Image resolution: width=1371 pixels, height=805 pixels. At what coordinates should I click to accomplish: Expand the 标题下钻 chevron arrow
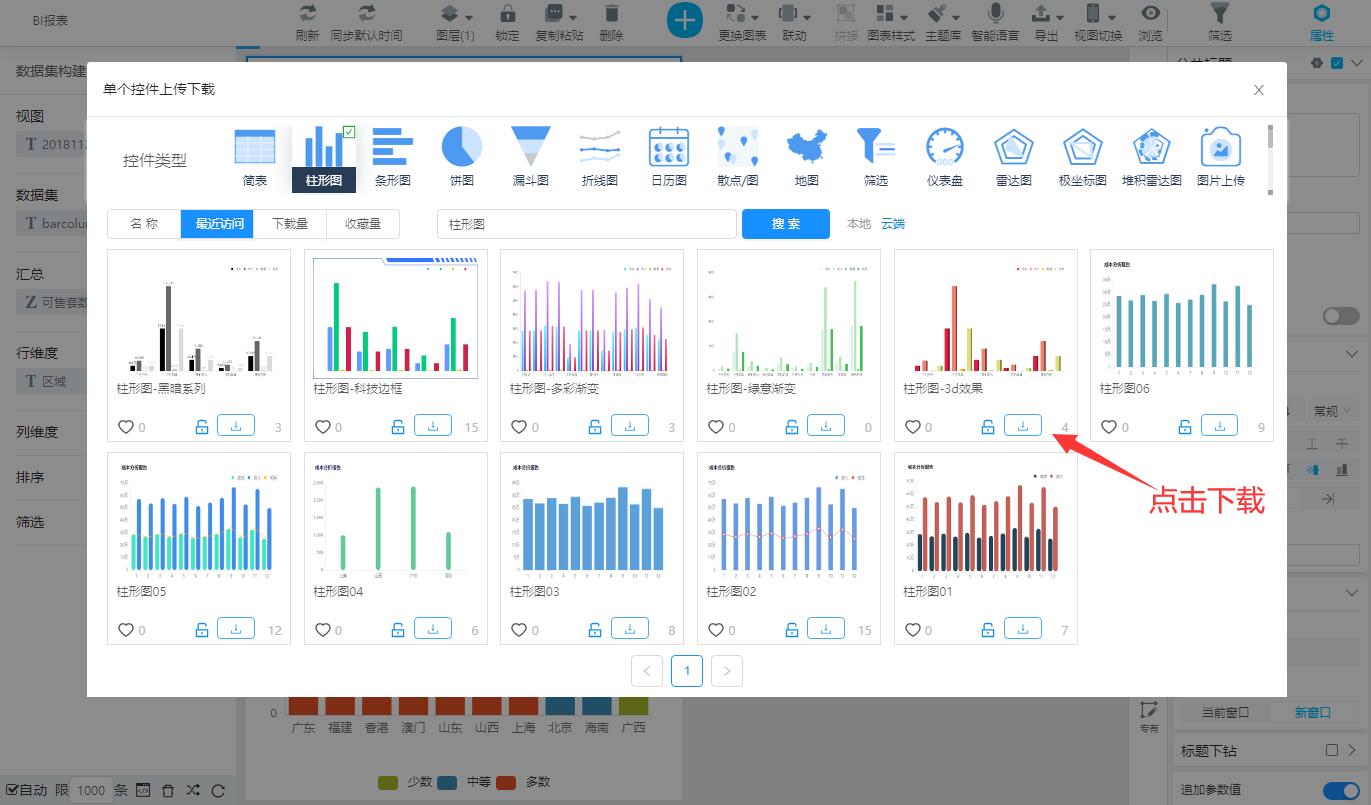tap(1352, 750)
